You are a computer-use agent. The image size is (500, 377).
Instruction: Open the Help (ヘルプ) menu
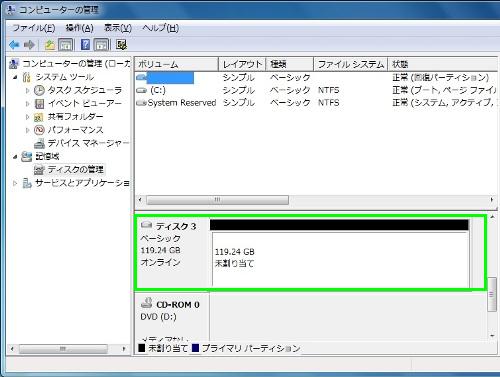(x=161, y=28)
